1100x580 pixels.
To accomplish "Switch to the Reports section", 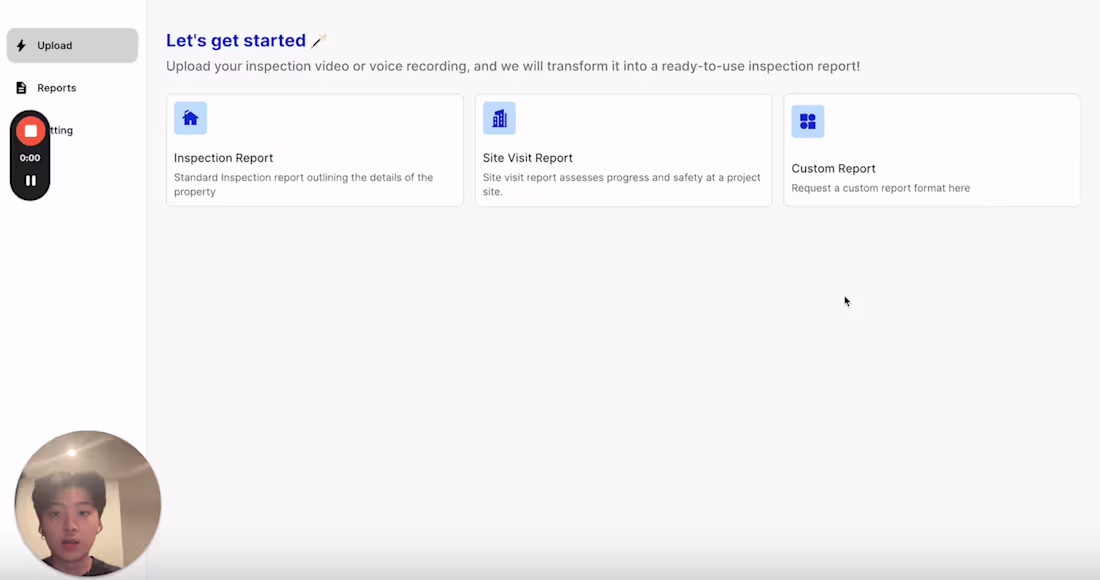I will (x=57, y=87).
